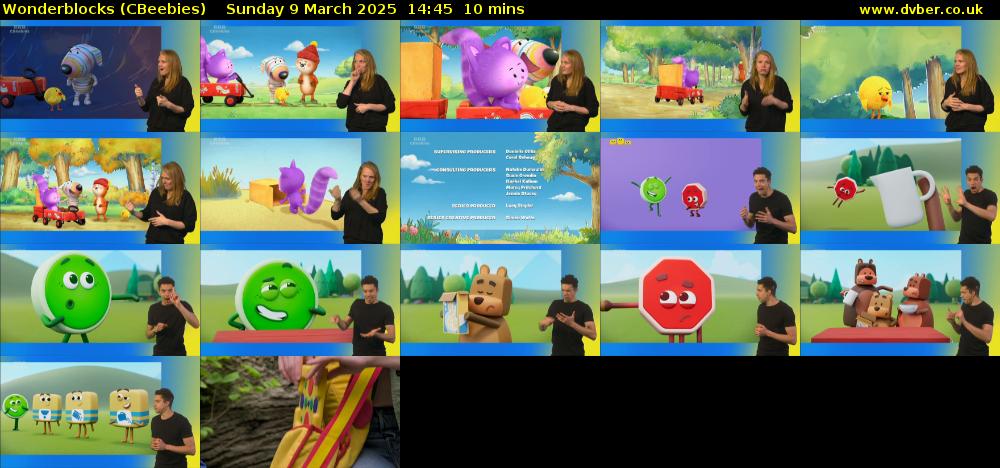Select thumbnail with close-up purple cat and box
The width and height of the screenshot is (1000, 468).
coord(500,76)
